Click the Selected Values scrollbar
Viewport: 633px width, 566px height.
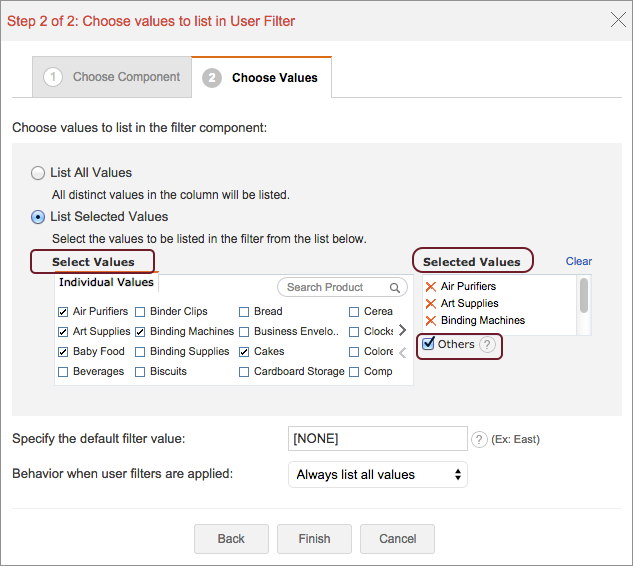pyautogui.click(x=584, y=296)
